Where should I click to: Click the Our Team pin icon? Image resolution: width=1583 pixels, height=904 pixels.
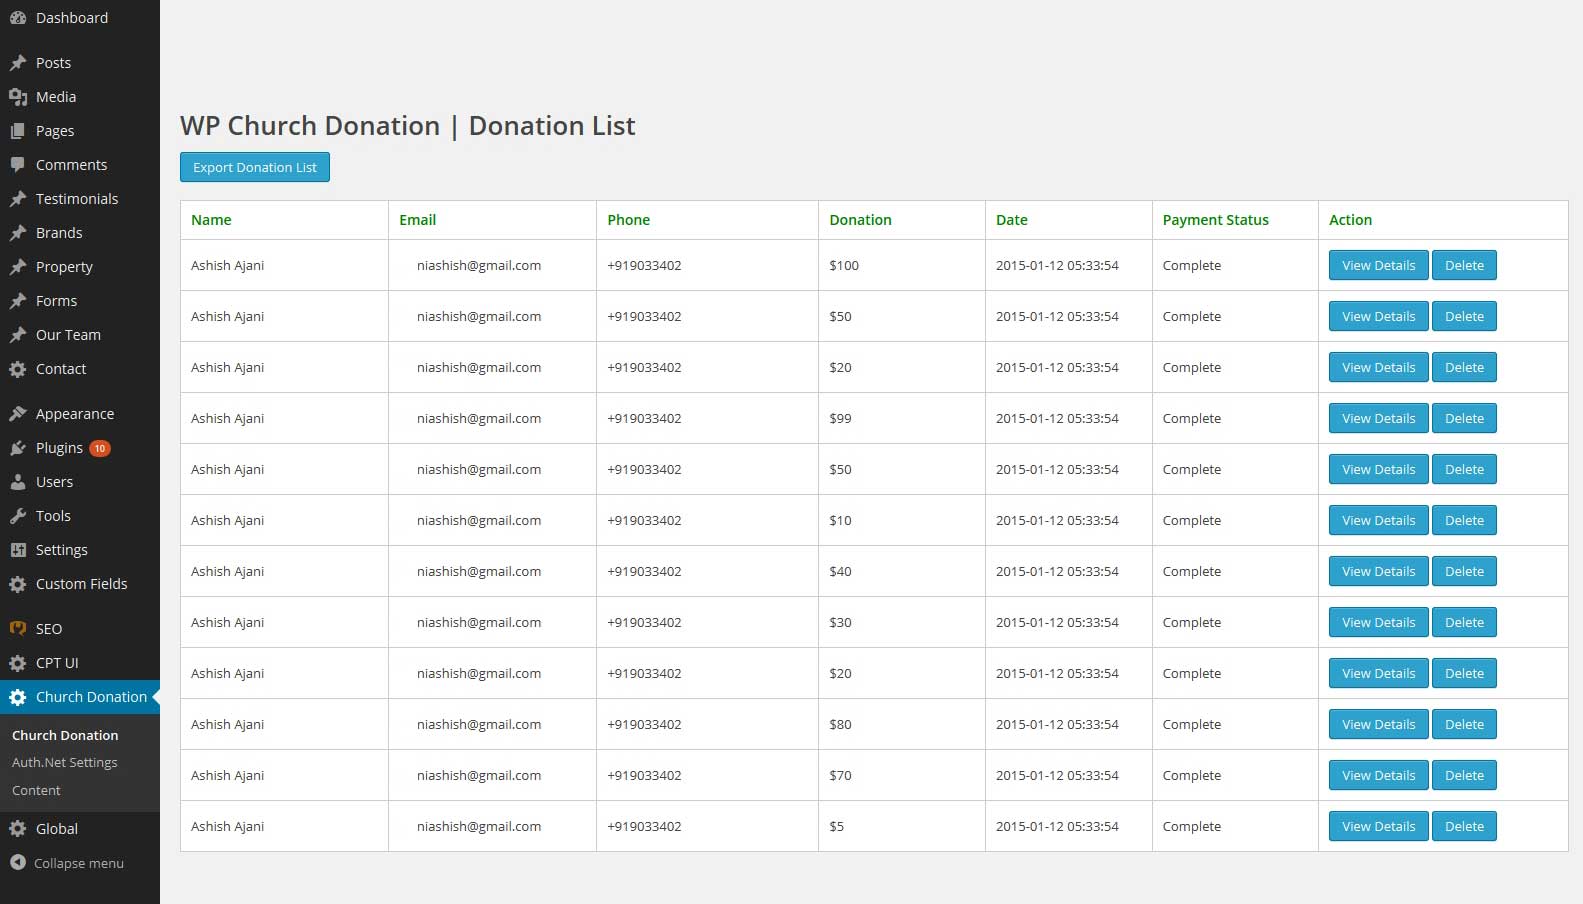tap(18, 335)
